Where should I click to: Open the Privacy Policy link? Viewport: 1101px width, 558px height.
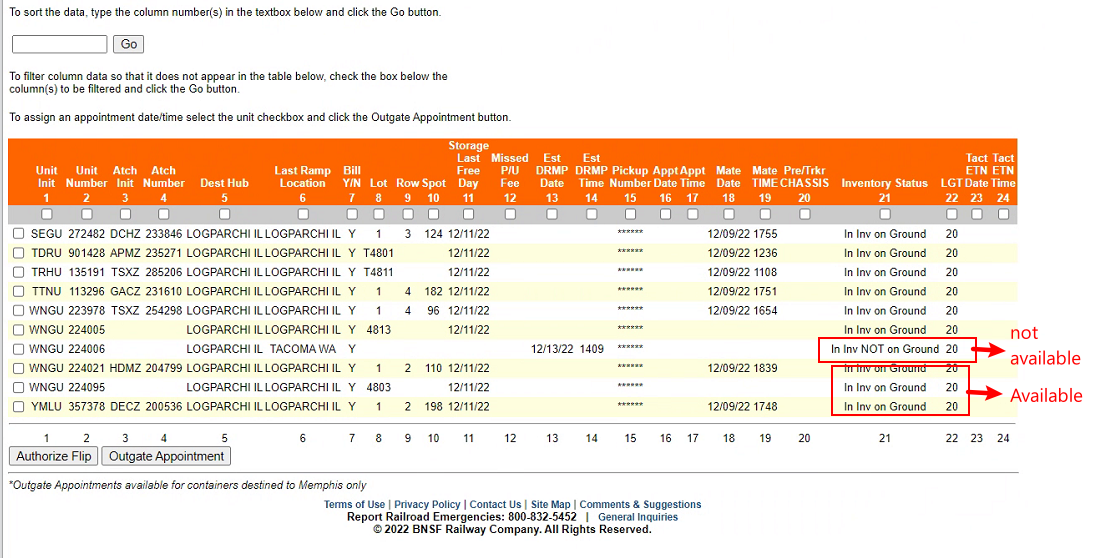427,505
